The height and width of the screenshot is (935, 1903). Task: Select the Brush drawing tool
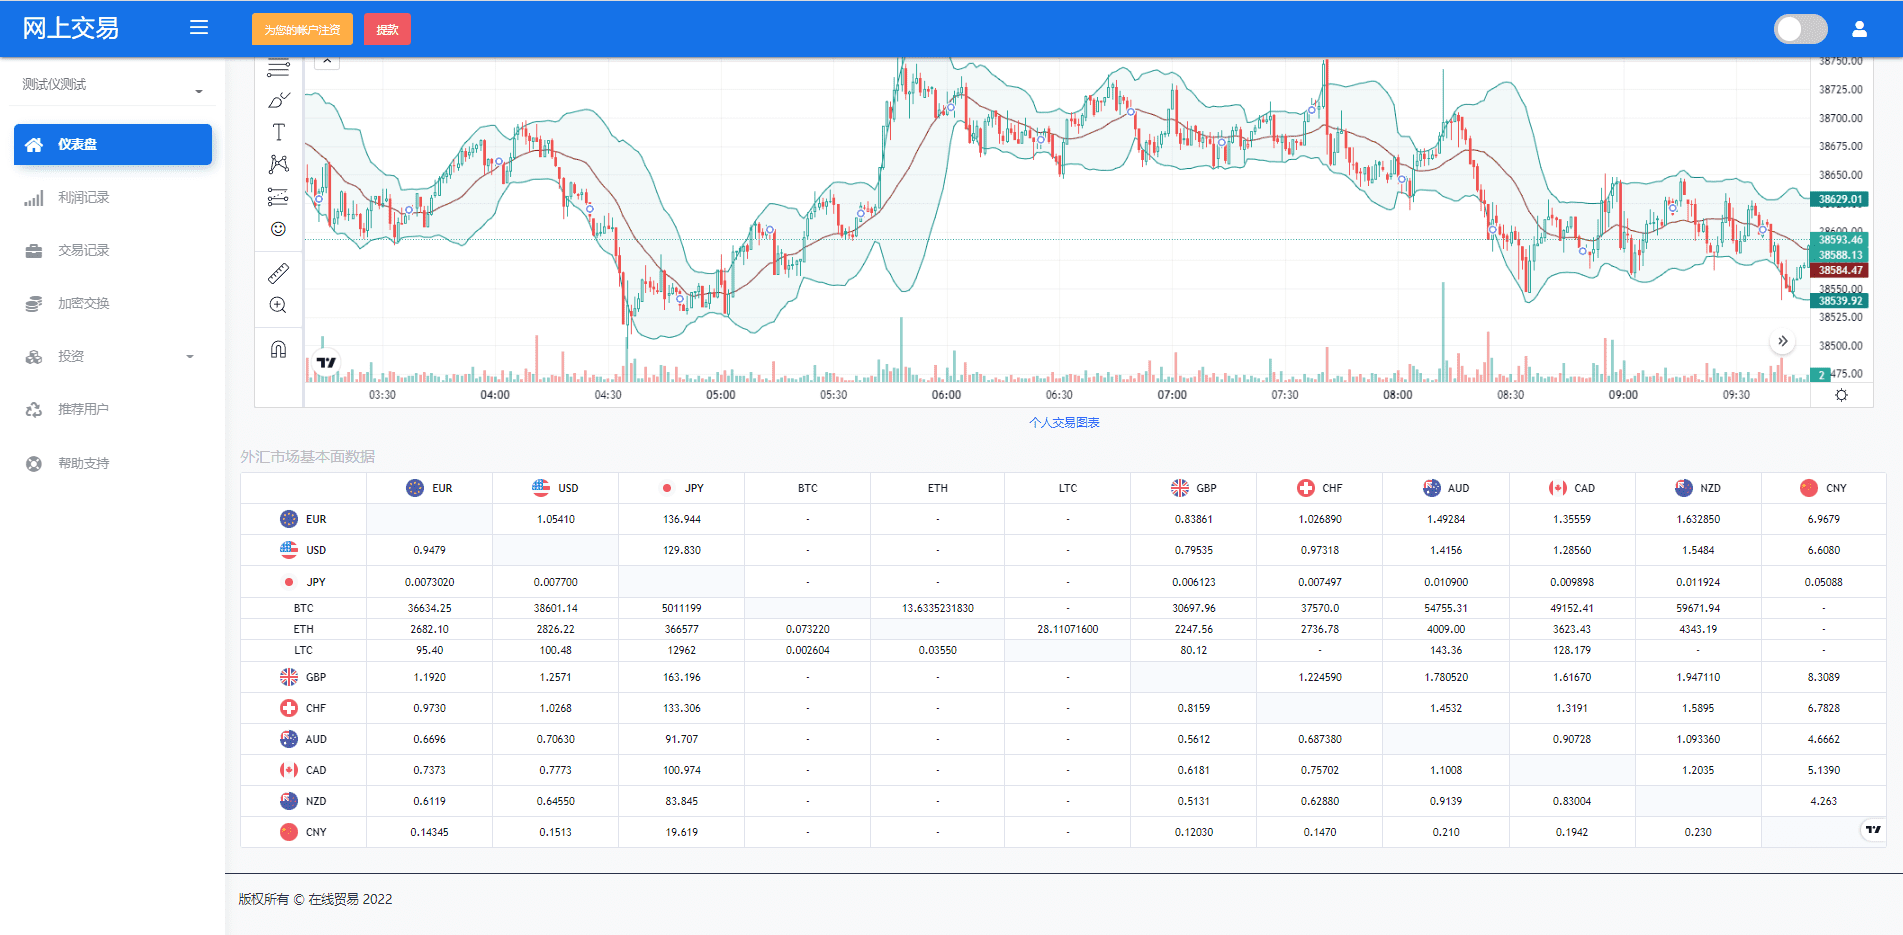(279, 100)
